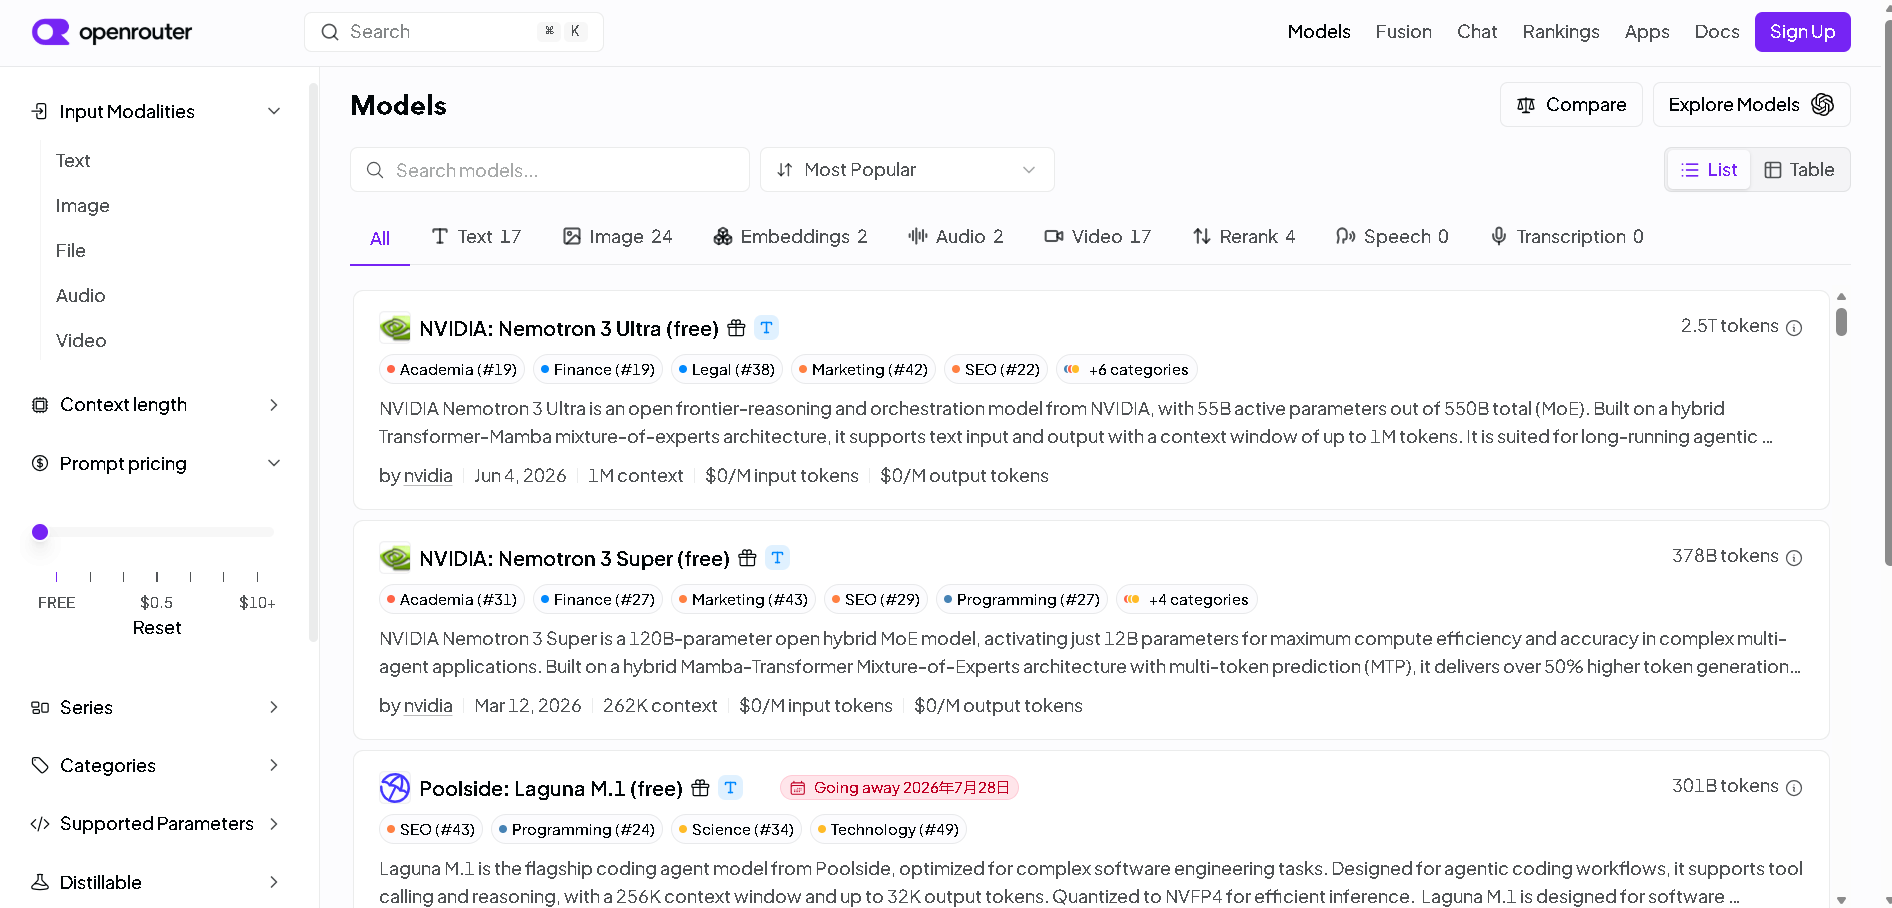Click the Input Modalities sidebar icon

tap(40, 111)
